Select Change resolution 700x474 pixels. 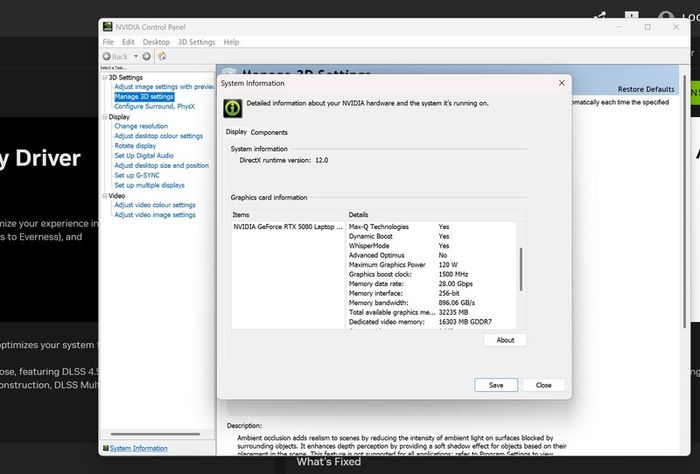[x=141, y=126]
